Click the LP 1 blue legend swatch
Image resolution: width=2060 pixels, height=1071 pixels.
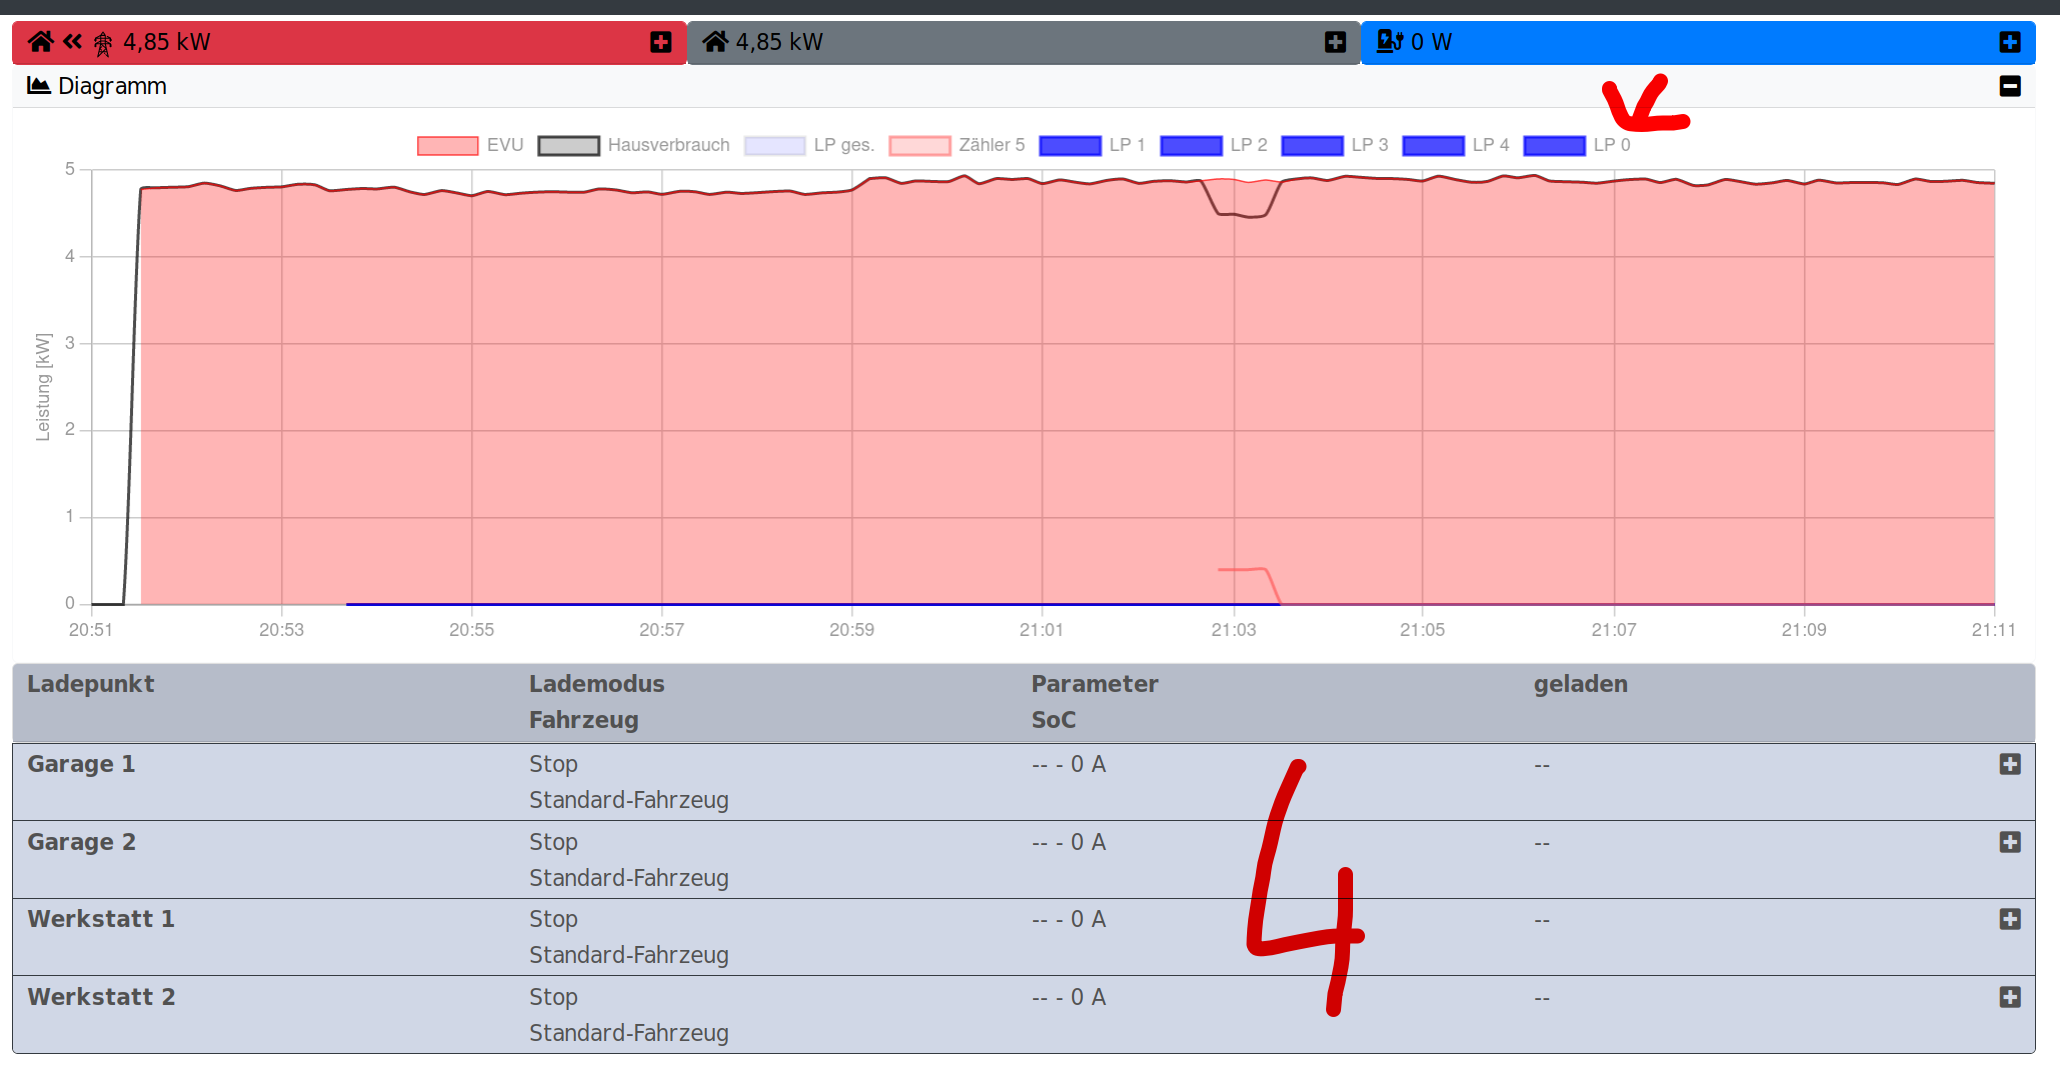click(1070, 145)
